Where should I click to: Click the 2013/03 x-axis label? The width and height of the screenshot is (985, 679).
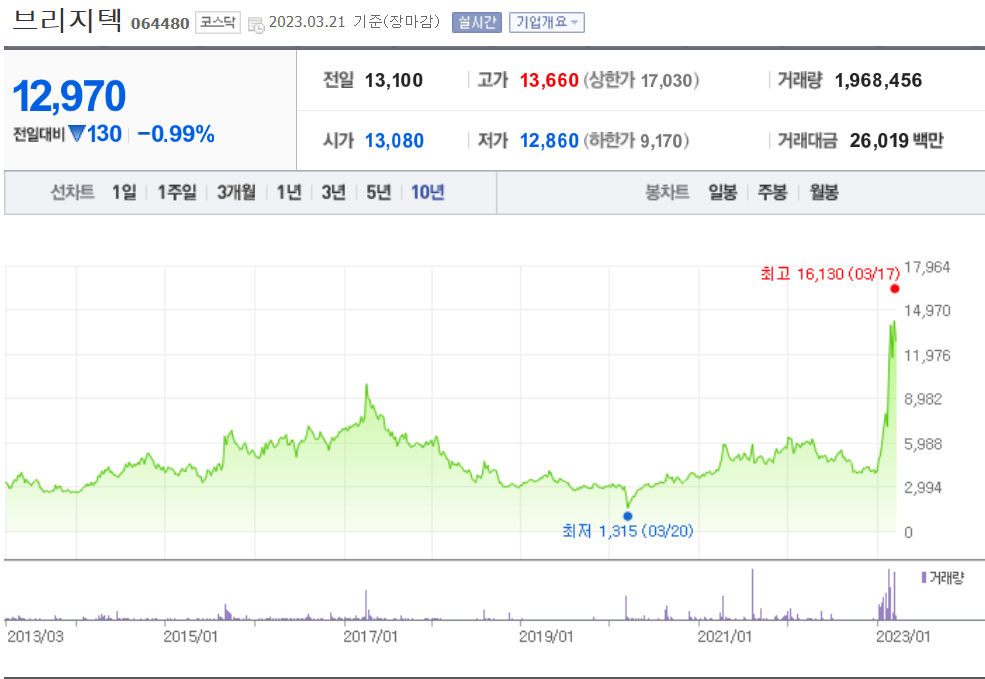tap(35, 636)
